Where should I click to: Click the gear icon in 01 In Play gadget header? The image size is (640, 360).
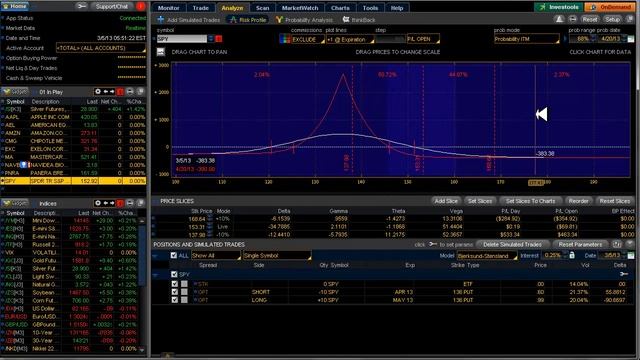point(98,91)
